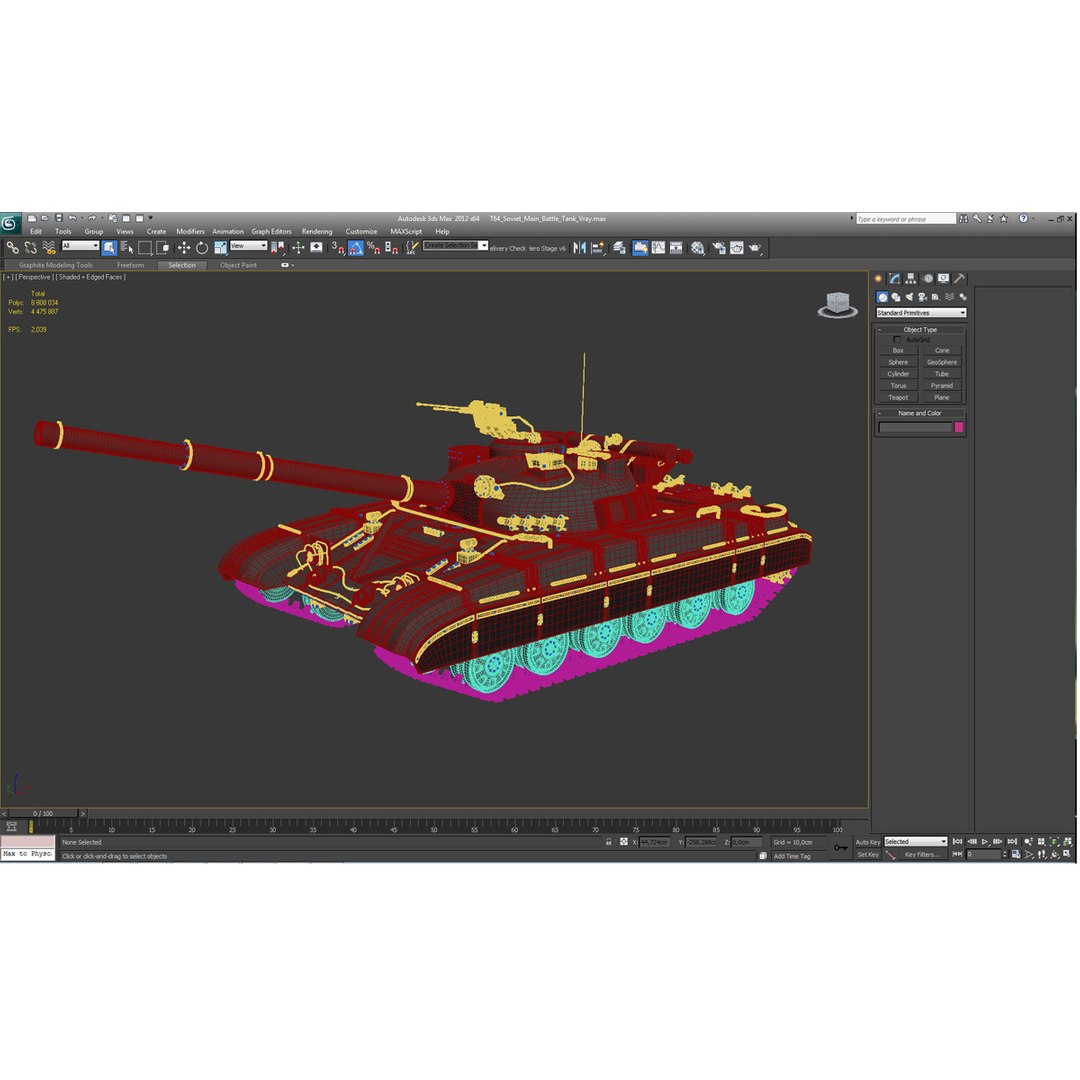Click the Window/Crossing selection icon
The image size is (1080, 1080).
(163, 247)
